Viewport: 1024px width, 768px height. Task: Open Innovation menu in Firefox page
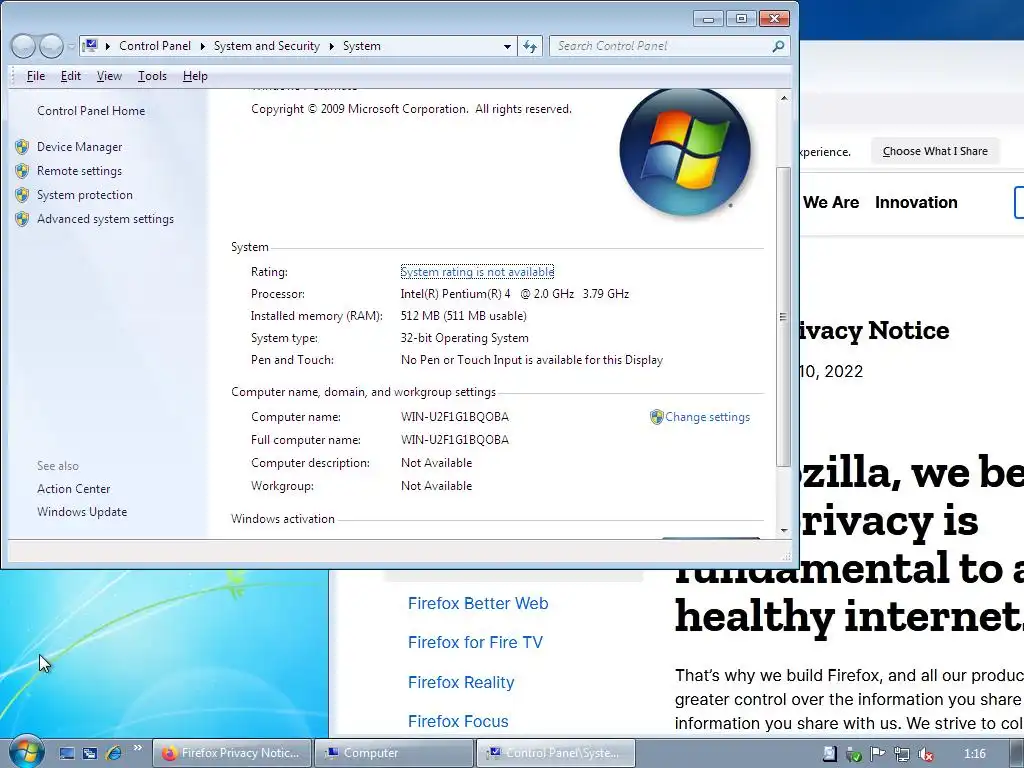pos(916,202)
